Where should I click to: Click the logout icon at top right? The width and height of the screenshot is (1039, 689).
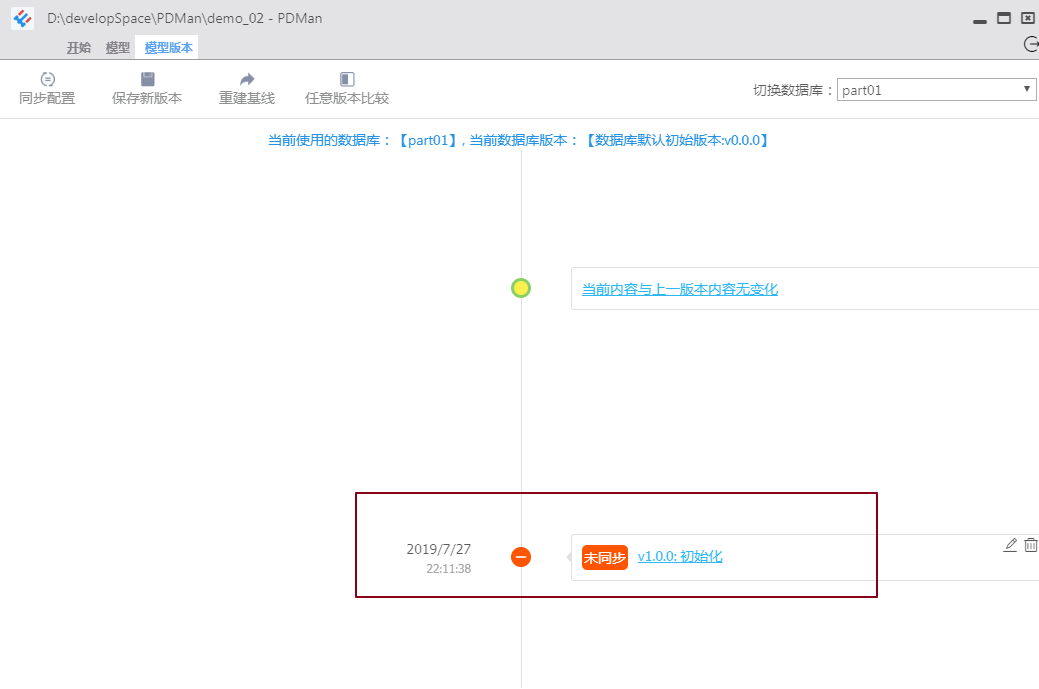coord(1031,44)
